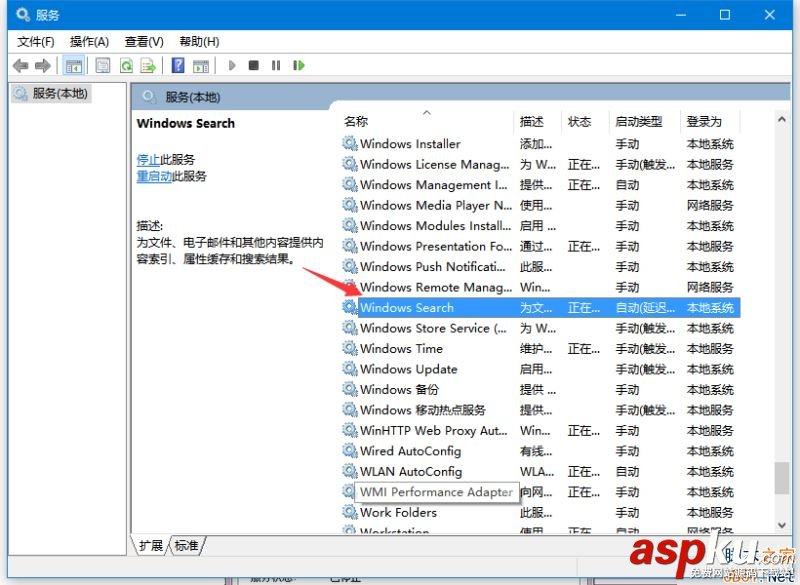Click the Export List toolbar icon
The width and height of the screenshot is (800, 585).
150,65
